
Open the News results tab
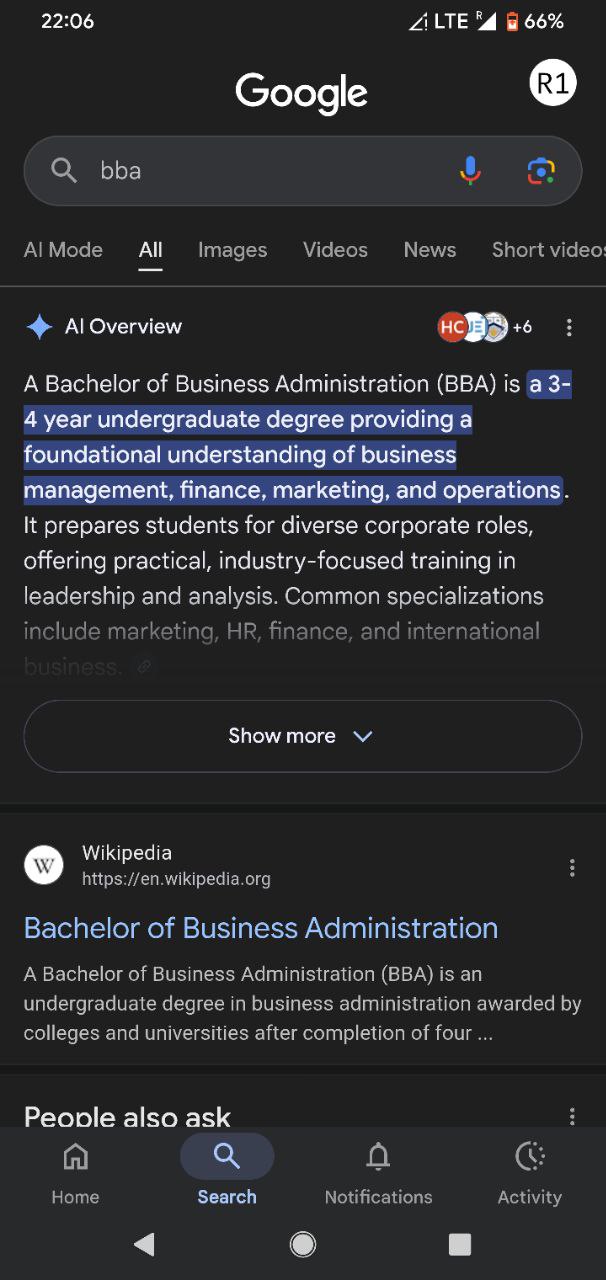(430, 250)
